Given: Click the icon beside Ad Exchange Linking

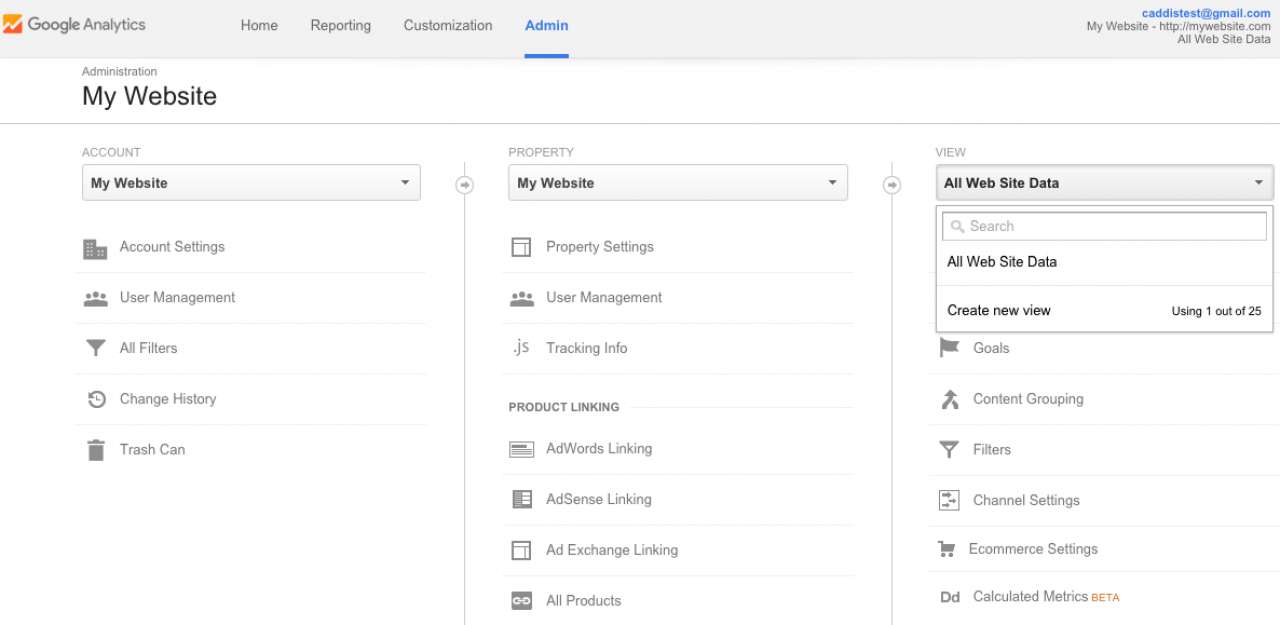Looking at the screenshot, I should pos(521,550).
